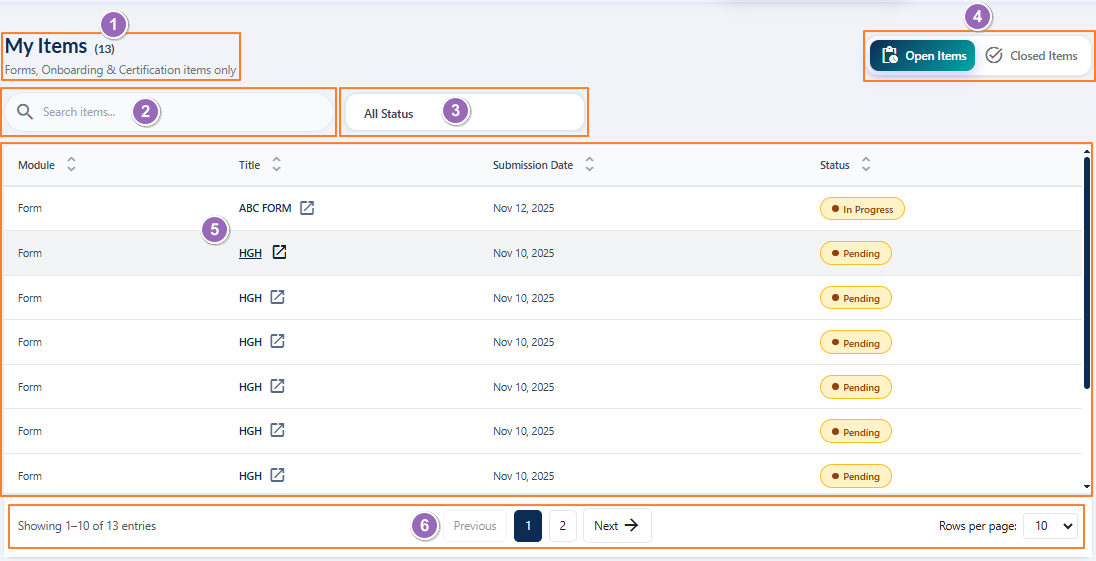Open the underlined HGH title link
Image resolution: width=1096 pixels, height=561 pixels.
250,254
